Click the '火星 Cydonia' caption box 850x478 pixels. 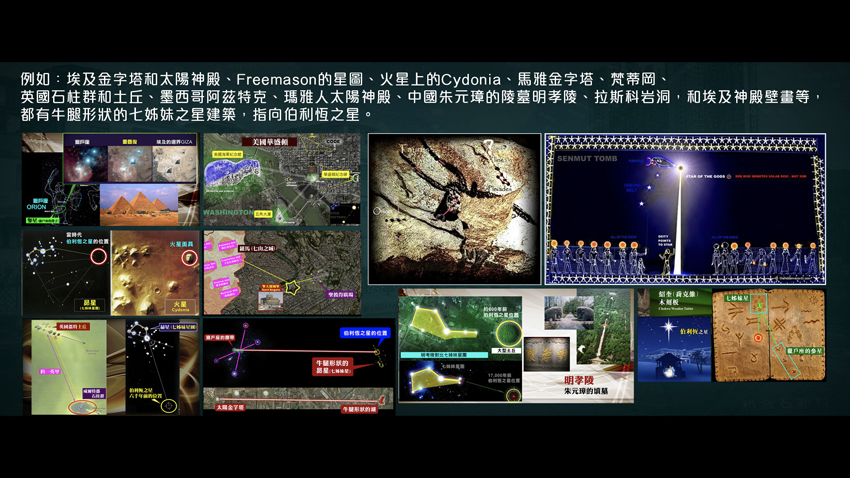pyautogui.click(x=180, y=306)
